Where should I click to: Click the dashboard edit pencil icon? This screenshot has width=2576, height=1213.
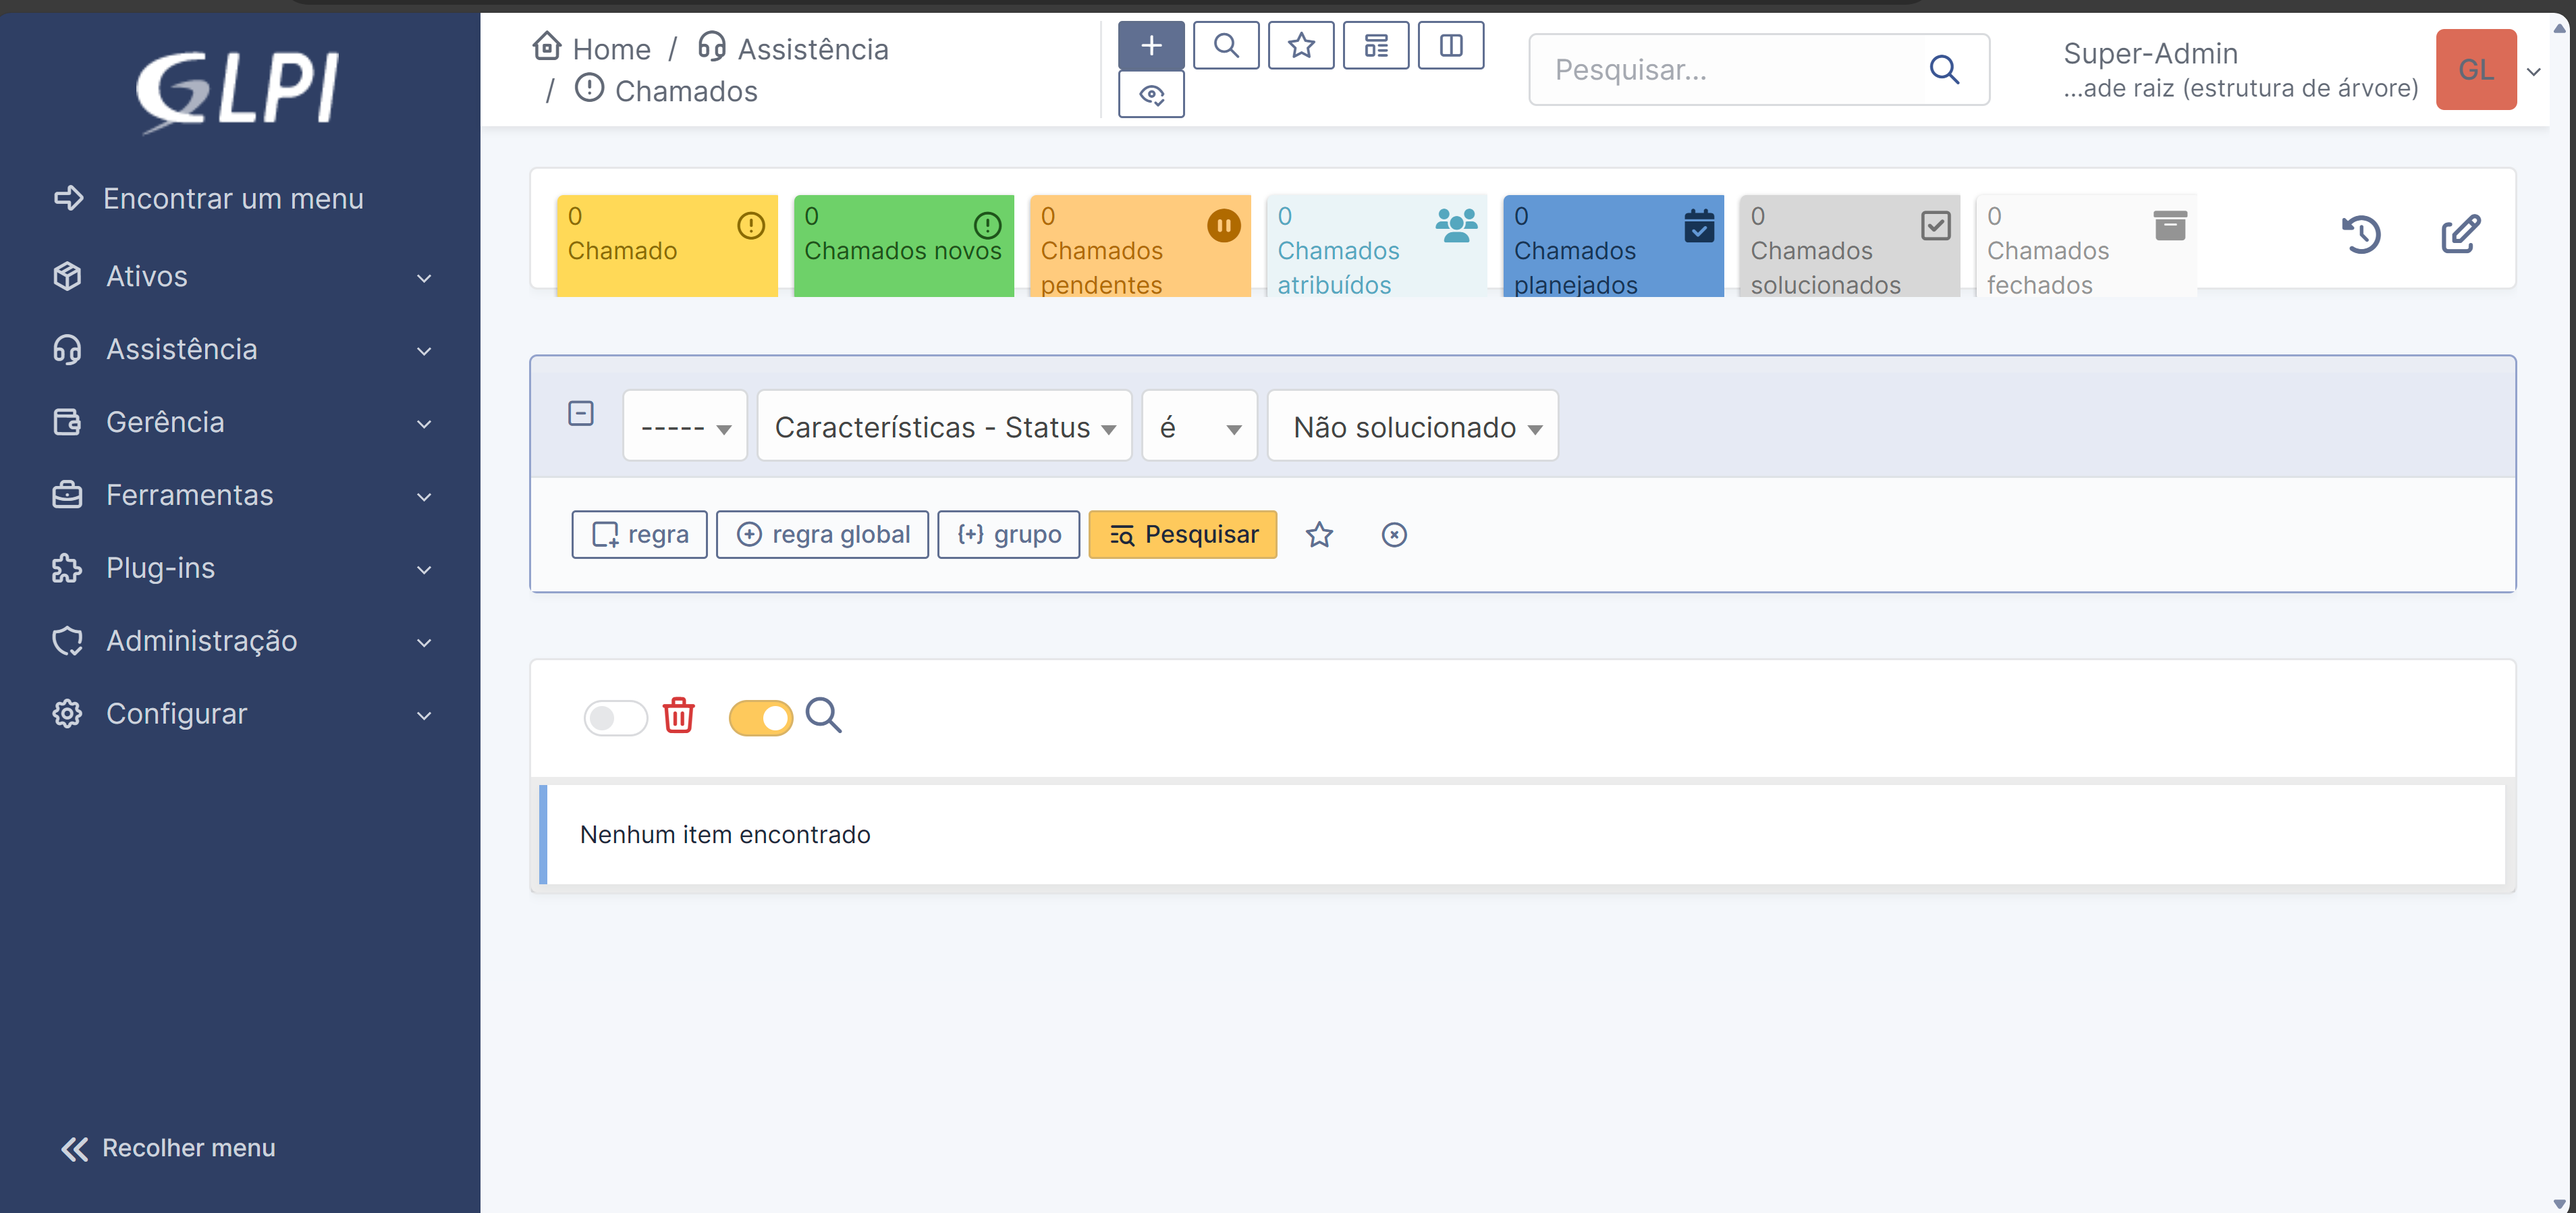pyautogui.click(x=2460, y=234)
